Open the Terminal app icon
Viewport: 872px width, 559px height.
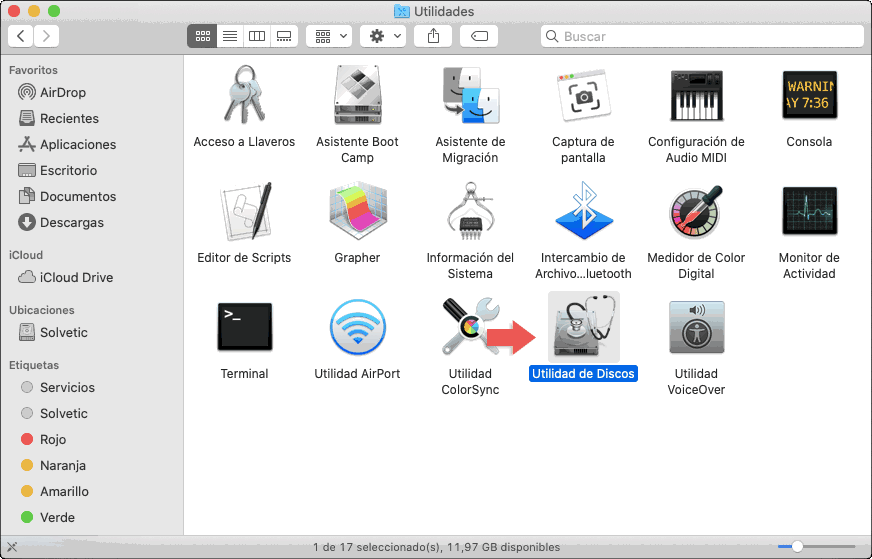pyautogui.click(x=244, y=328)
